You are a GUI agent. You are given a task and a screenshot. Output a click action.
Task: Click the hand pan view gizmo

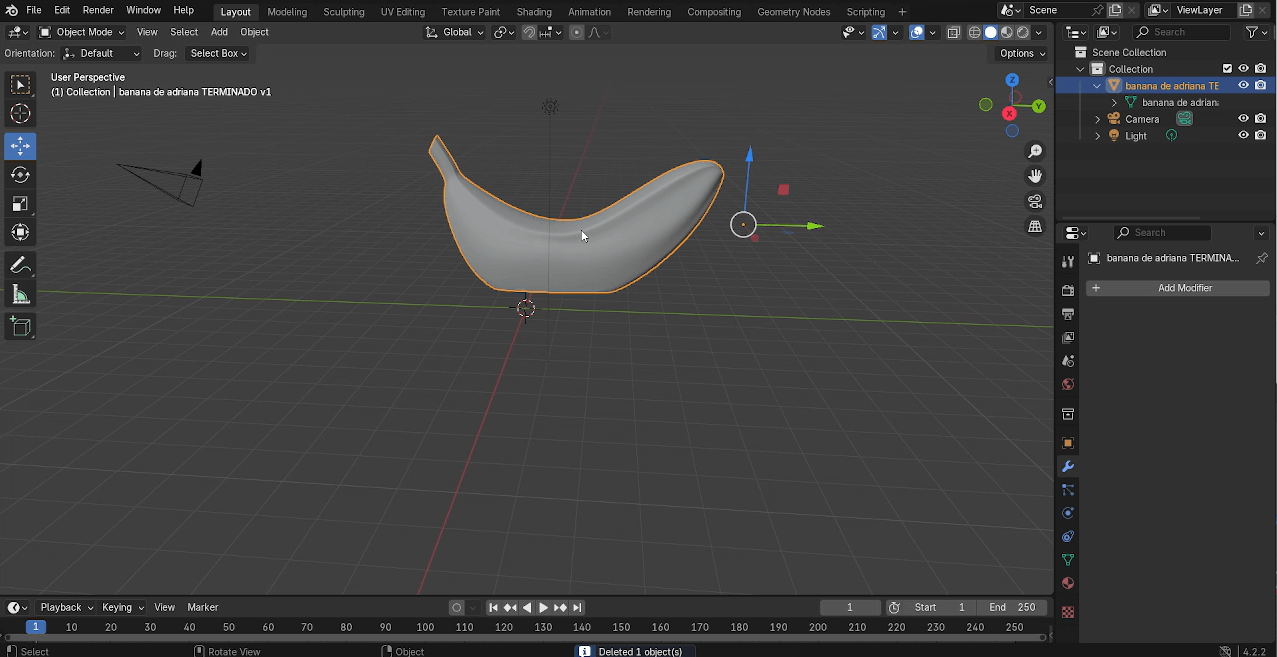coord(1035,176)
